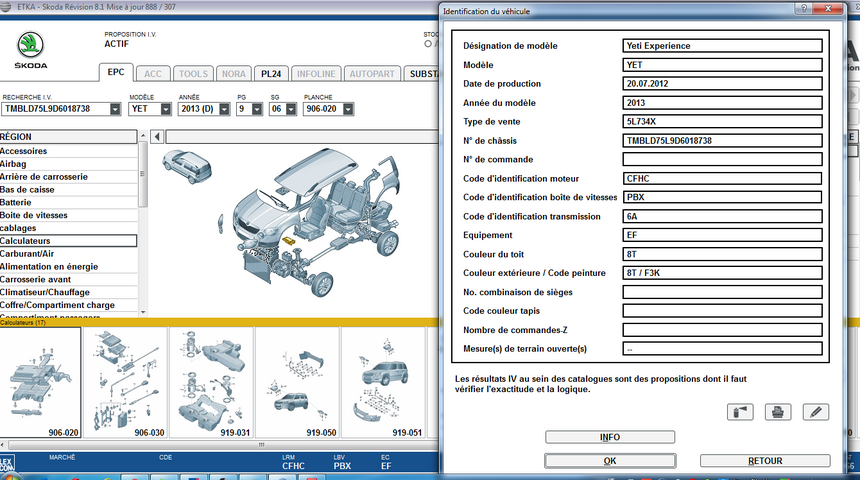Click the Date de production field

click(722, 83)
